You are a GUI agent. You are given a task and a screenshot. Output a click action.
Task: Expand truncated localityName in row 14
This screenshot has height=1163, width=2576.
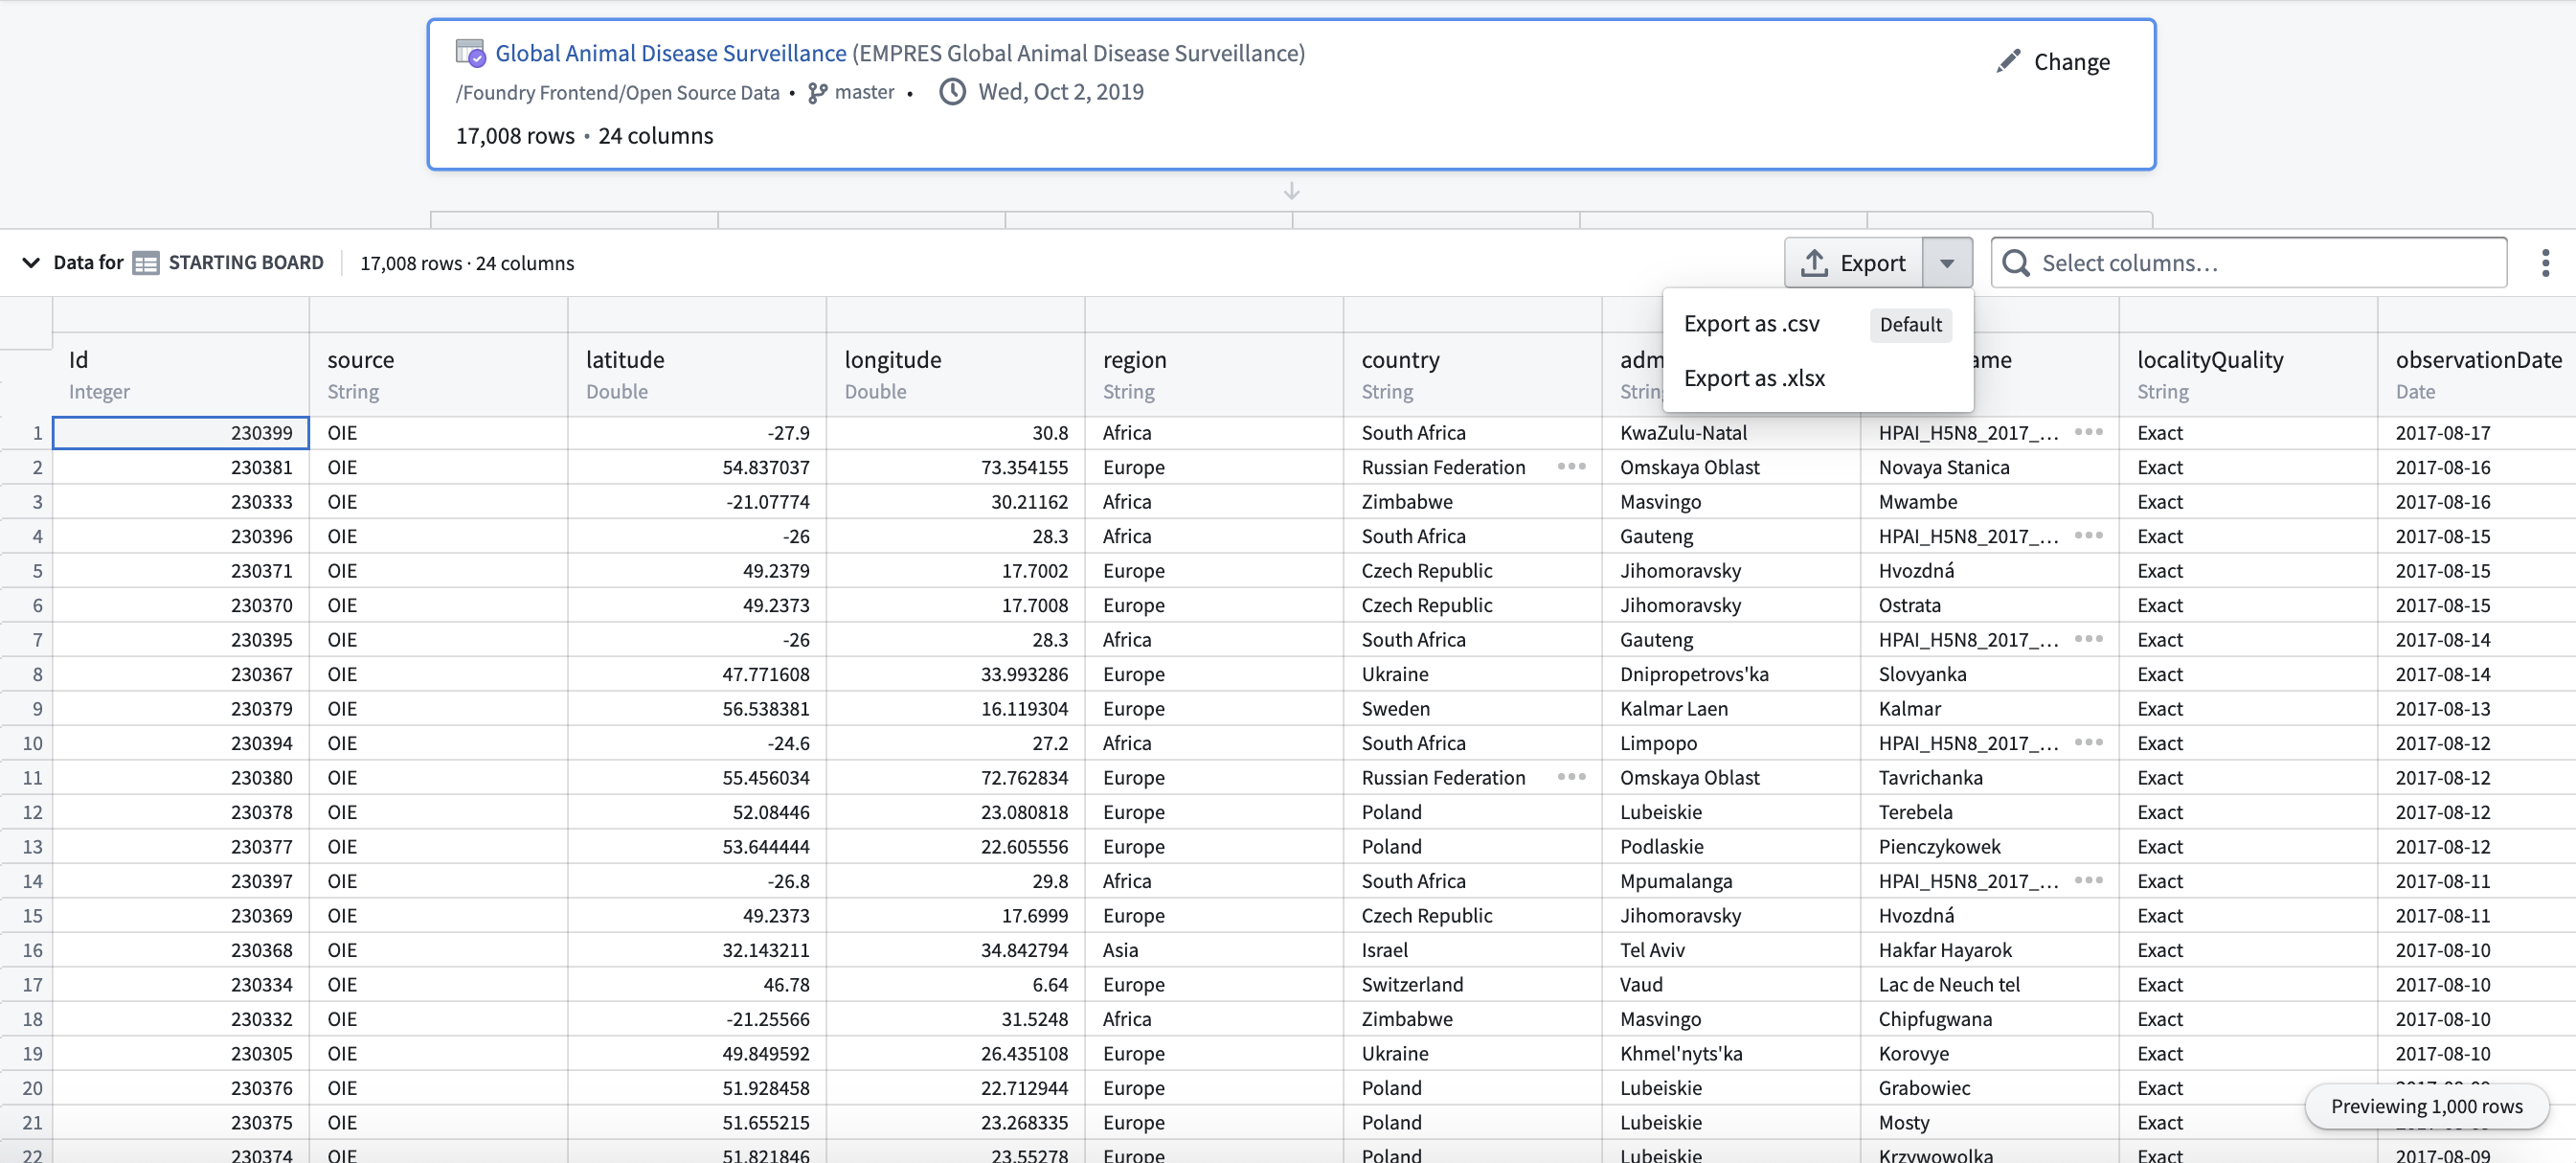2088,880
